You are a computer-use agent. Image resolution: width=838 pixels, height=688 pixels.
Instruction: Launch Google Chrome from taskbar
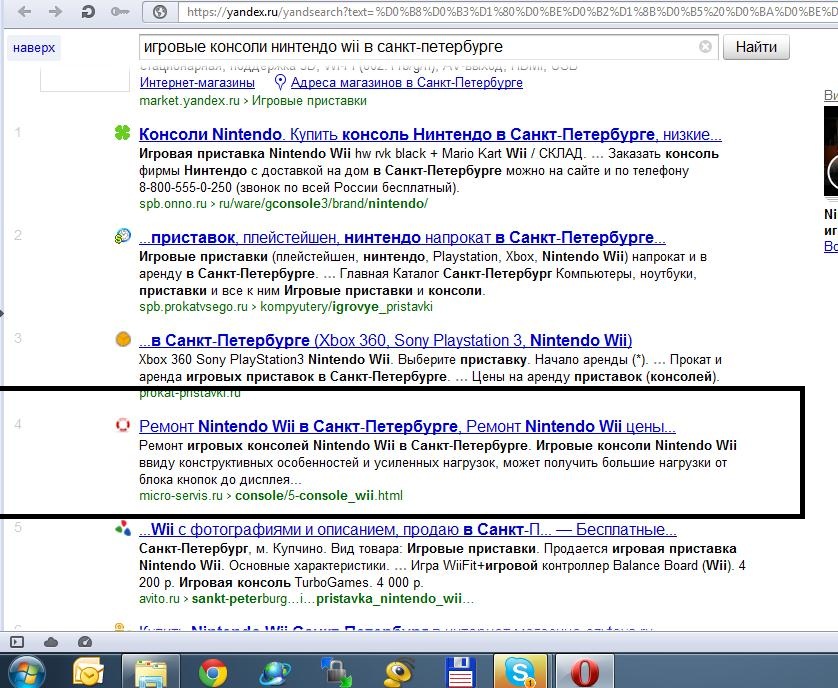click(213, 673)
